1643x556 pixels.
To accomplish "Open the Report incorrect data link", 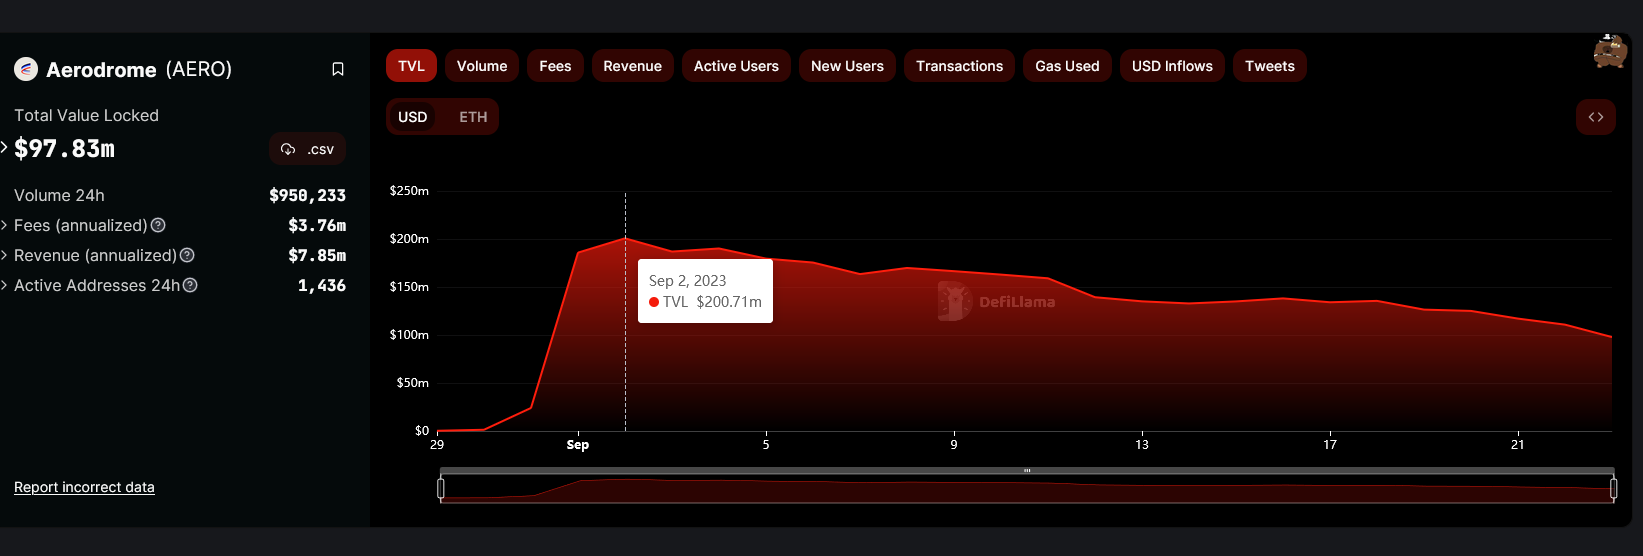I will 84,487.
